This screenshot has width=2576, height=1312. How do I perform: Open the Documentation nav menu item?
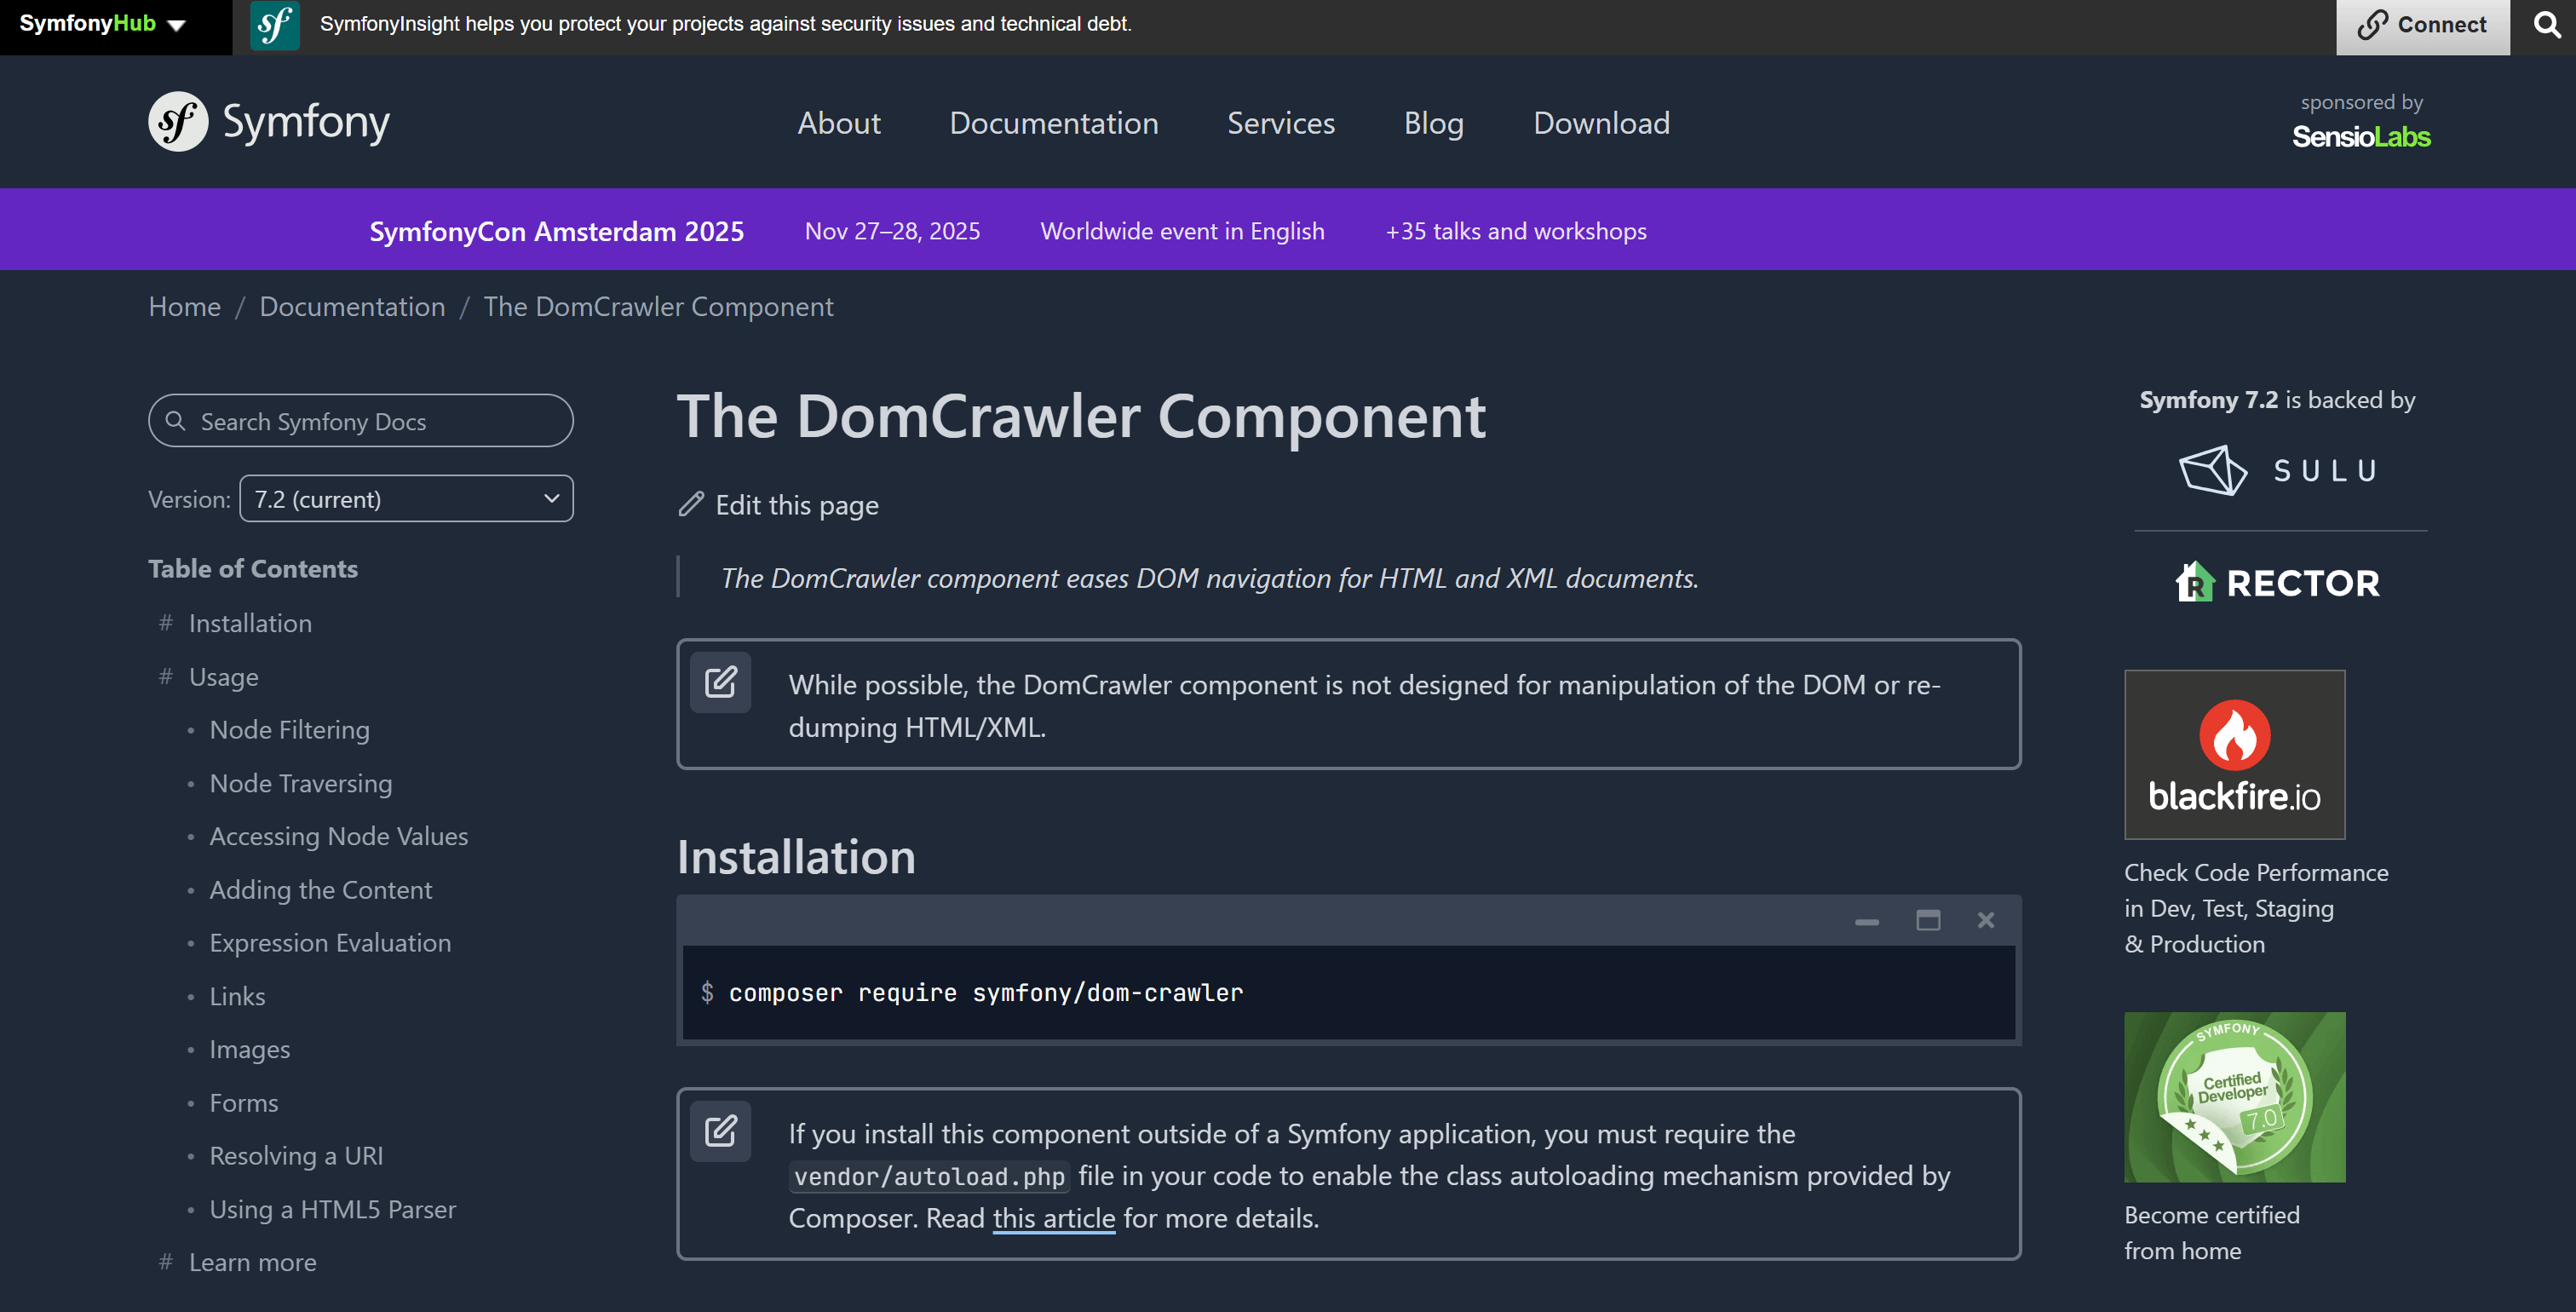(1053, 123)
